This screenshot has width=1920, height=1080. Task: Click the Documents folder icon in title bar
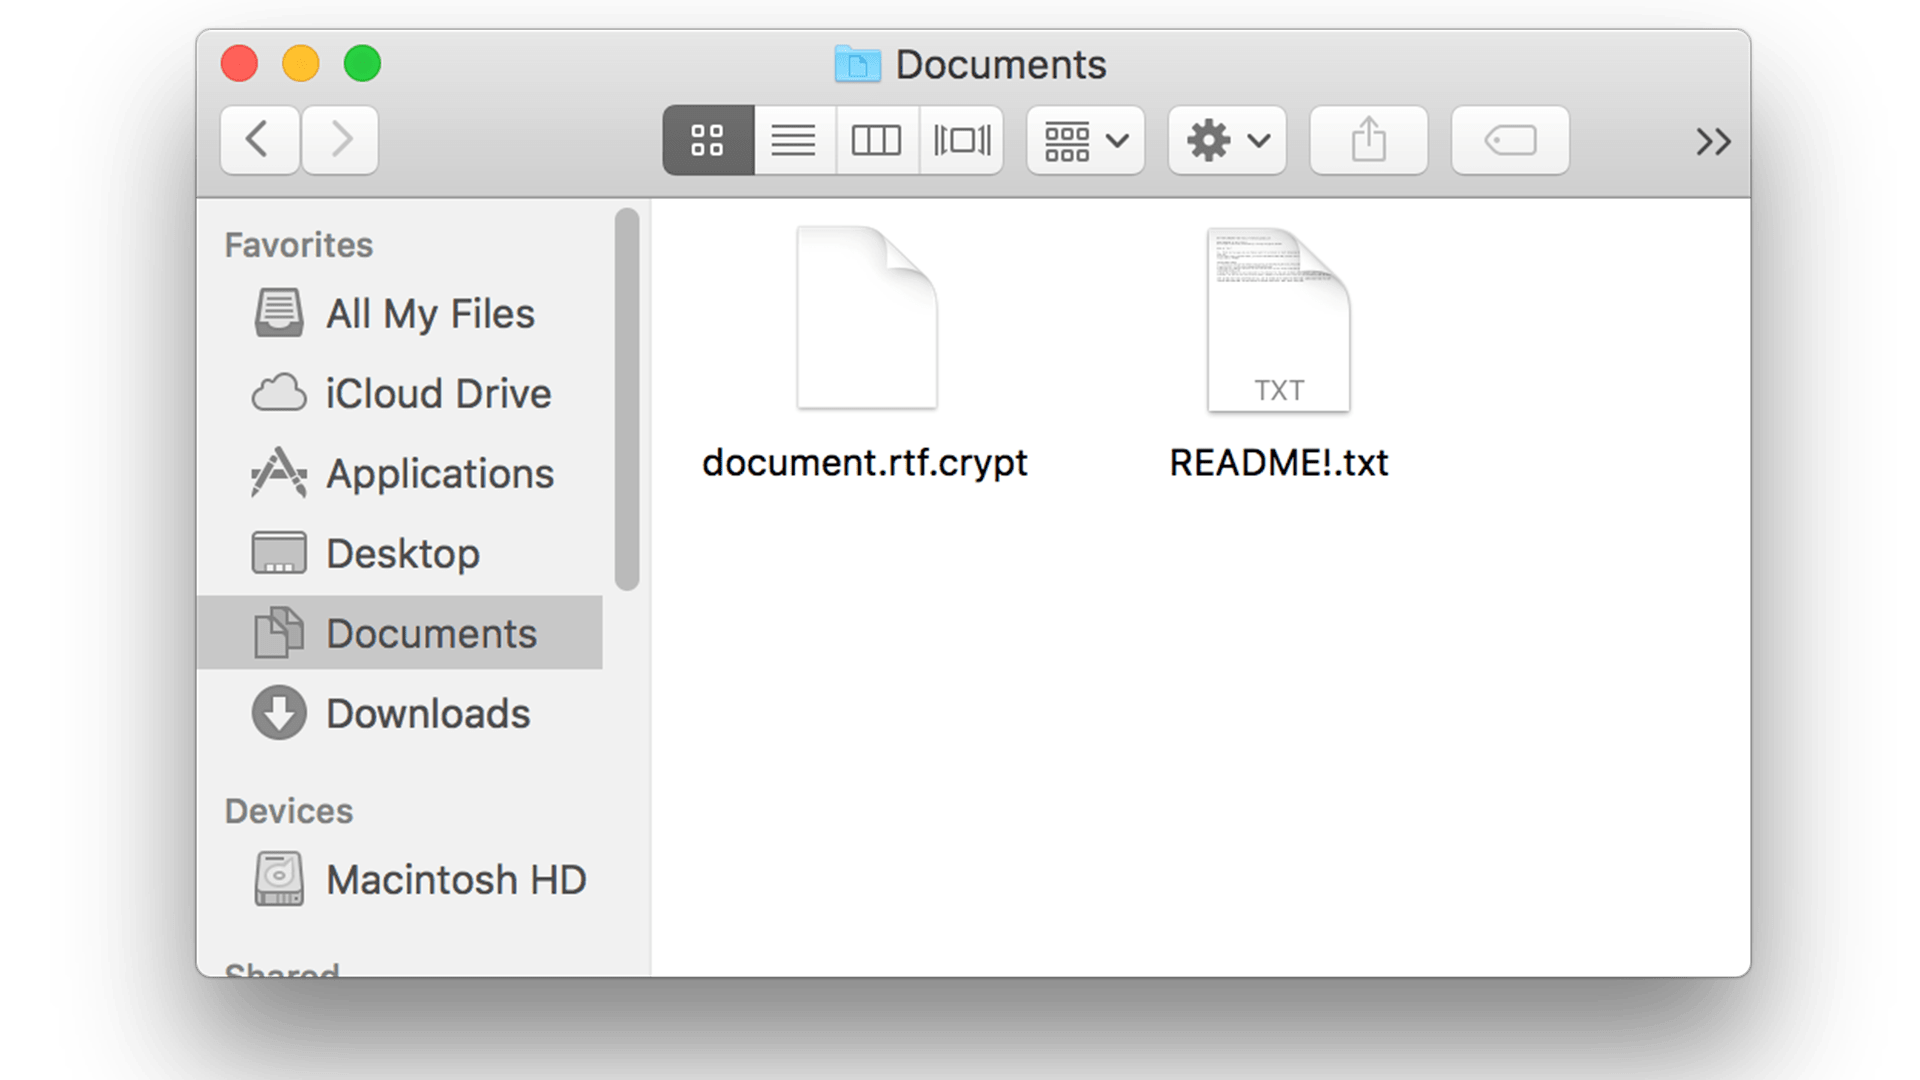tap(857, 64)
